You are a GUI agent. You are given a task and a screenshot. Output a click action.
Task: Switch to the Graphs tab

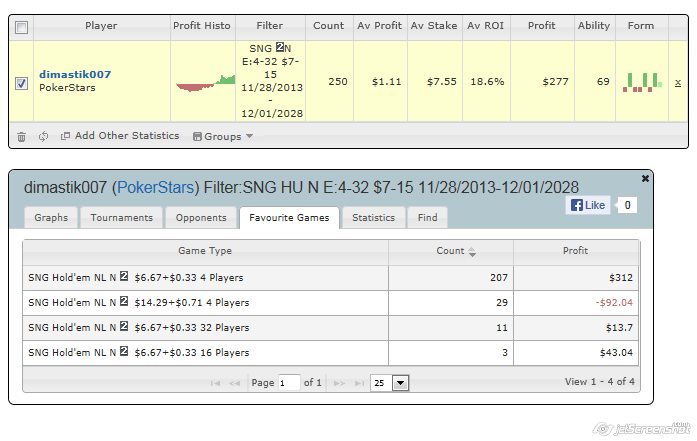(51, 218)
